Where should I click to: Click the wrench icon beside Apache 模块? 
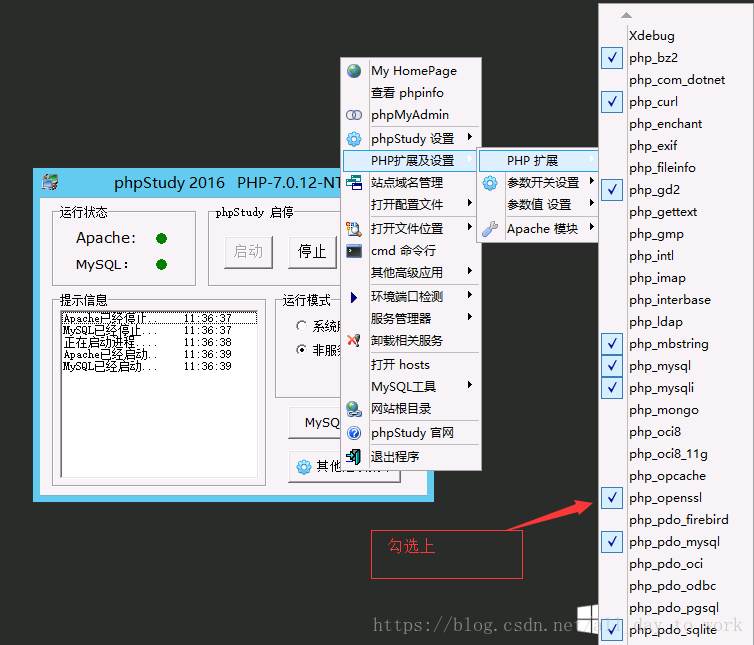[x=490, y=229]
